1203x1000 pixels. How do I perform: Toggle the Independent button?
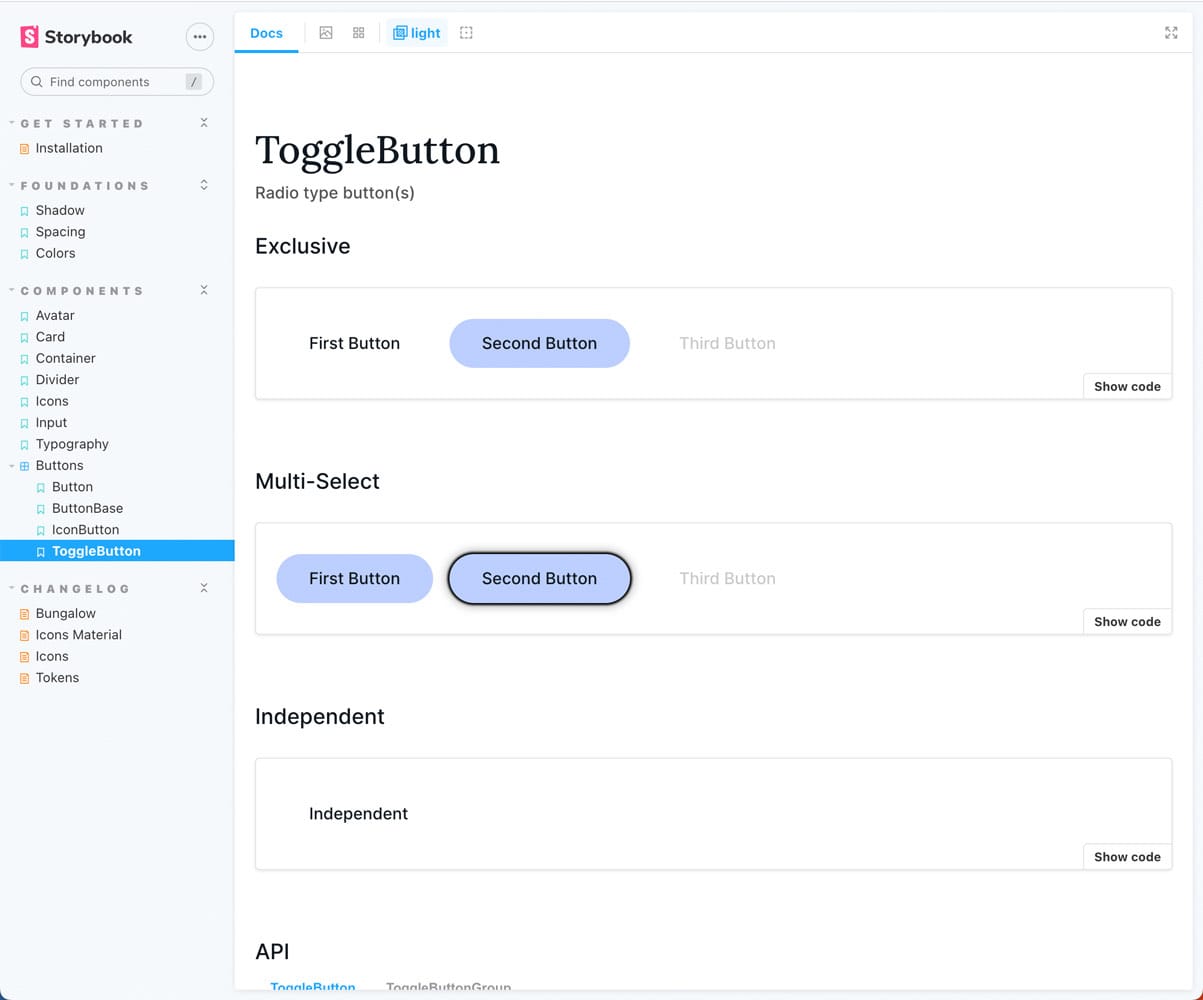click(358, 813)
